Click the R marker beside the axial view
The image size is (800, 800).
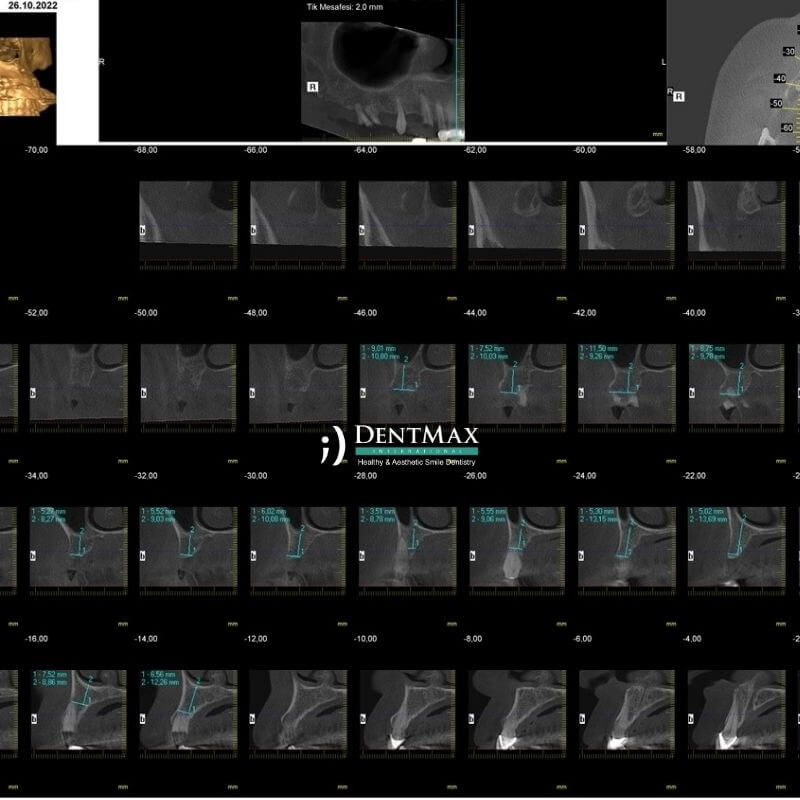click(679, 96)
